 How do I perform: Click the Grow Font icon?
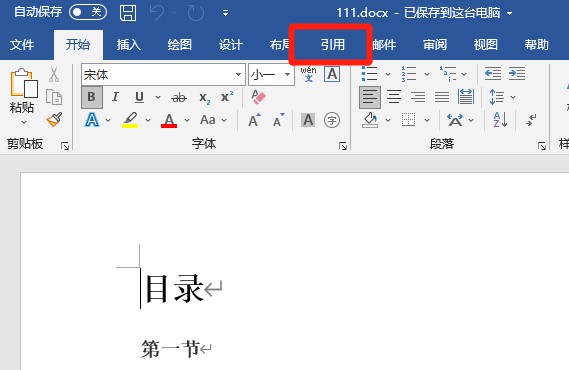pos(254,120)
